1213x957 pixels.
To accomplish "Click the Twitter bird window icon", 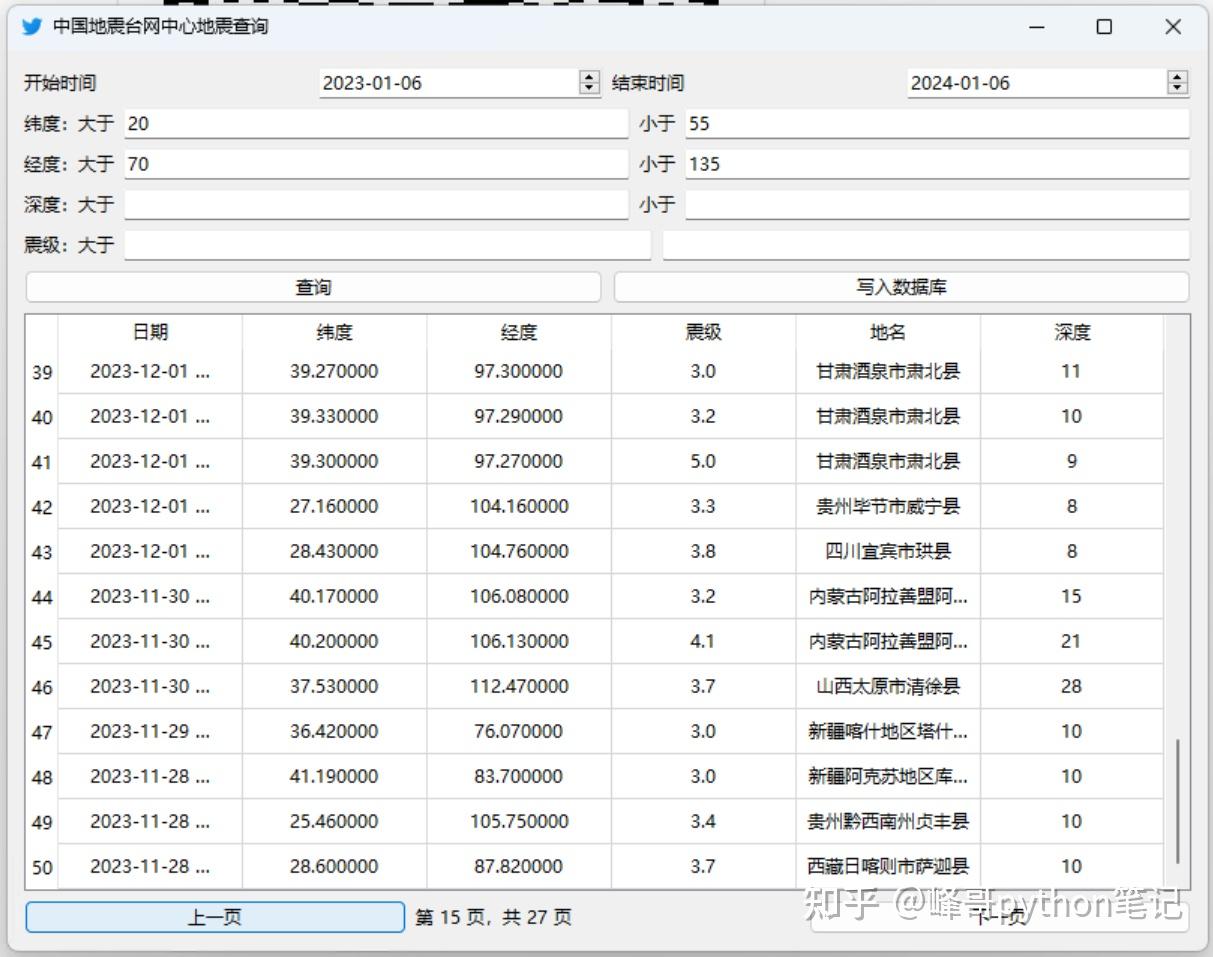I will (31, 27).
